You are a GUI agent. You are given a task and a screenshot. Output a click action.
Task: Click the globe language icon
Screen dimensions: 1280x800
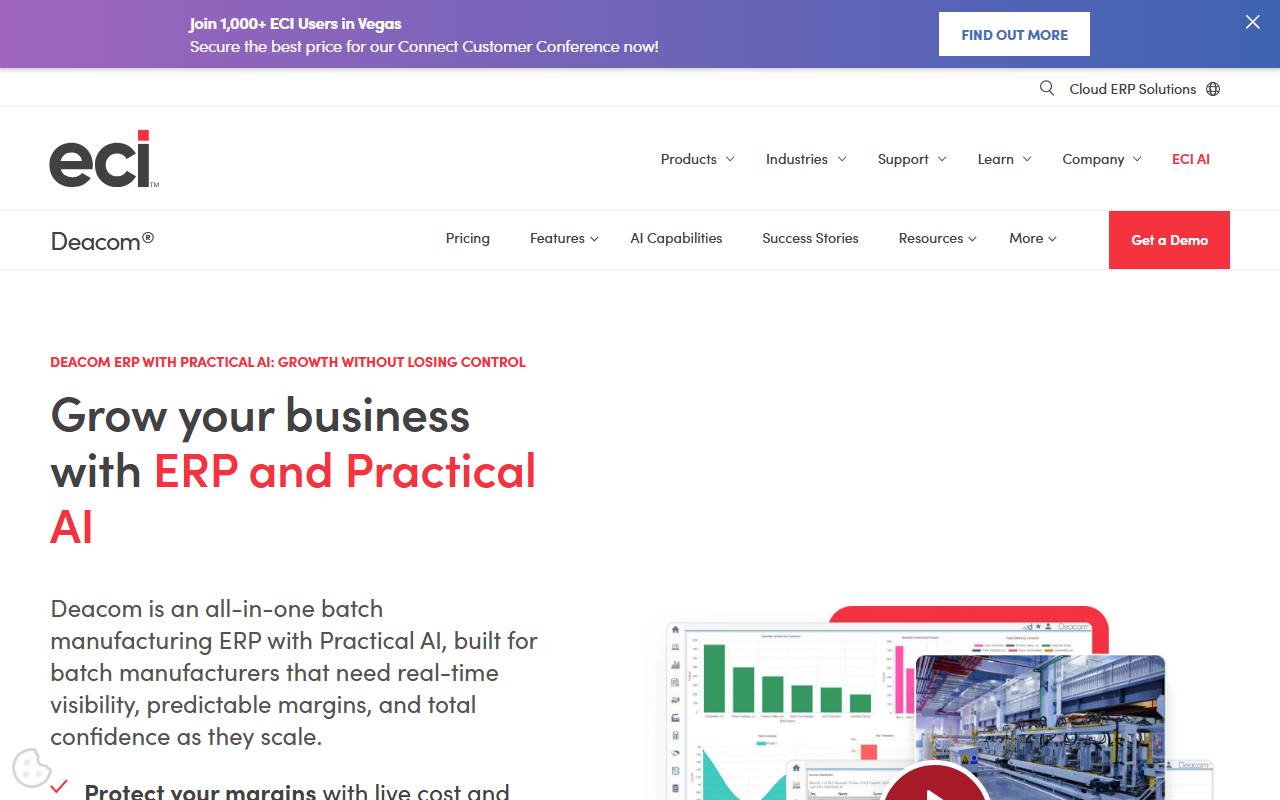coord(1213,89)
